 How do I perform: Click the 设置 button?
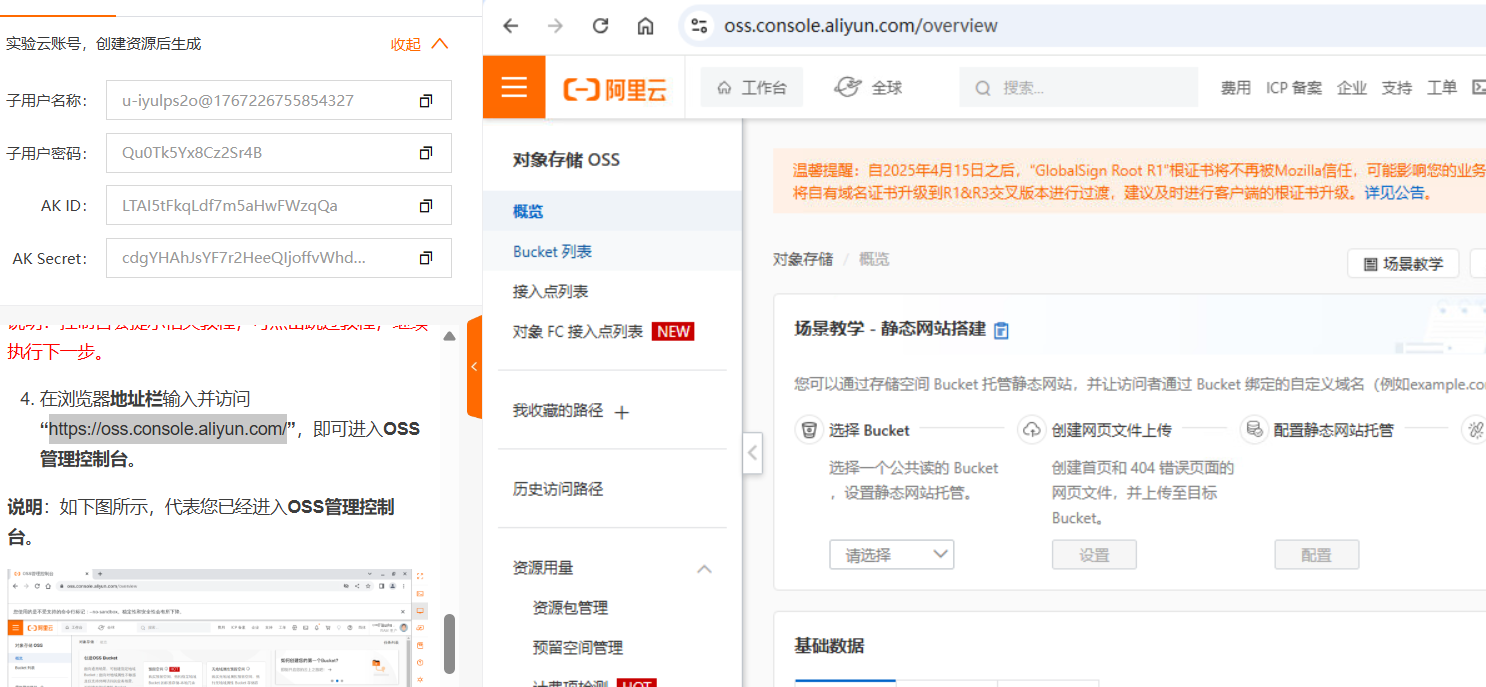click(x=1094, y=555)
